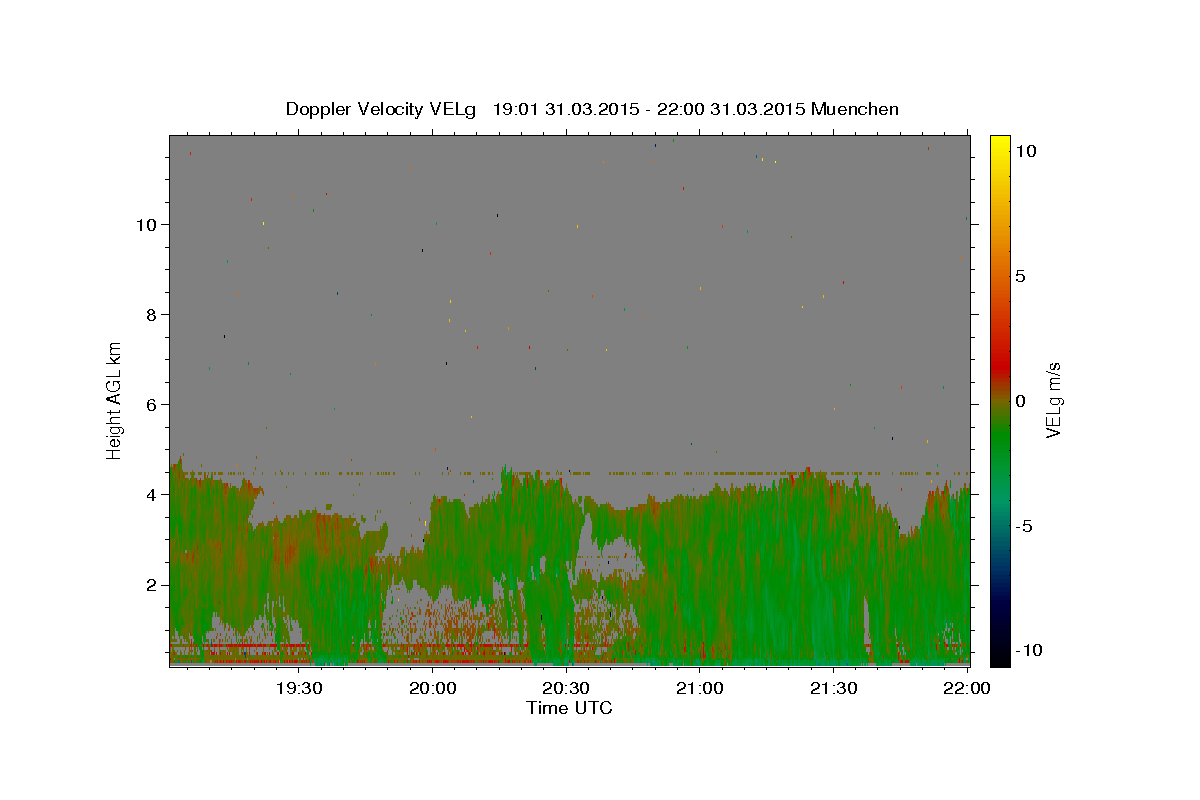Viewport: 1200px width, 800px height.
Task: Click the '22:00' time axis label
Action: click(967, 688)
